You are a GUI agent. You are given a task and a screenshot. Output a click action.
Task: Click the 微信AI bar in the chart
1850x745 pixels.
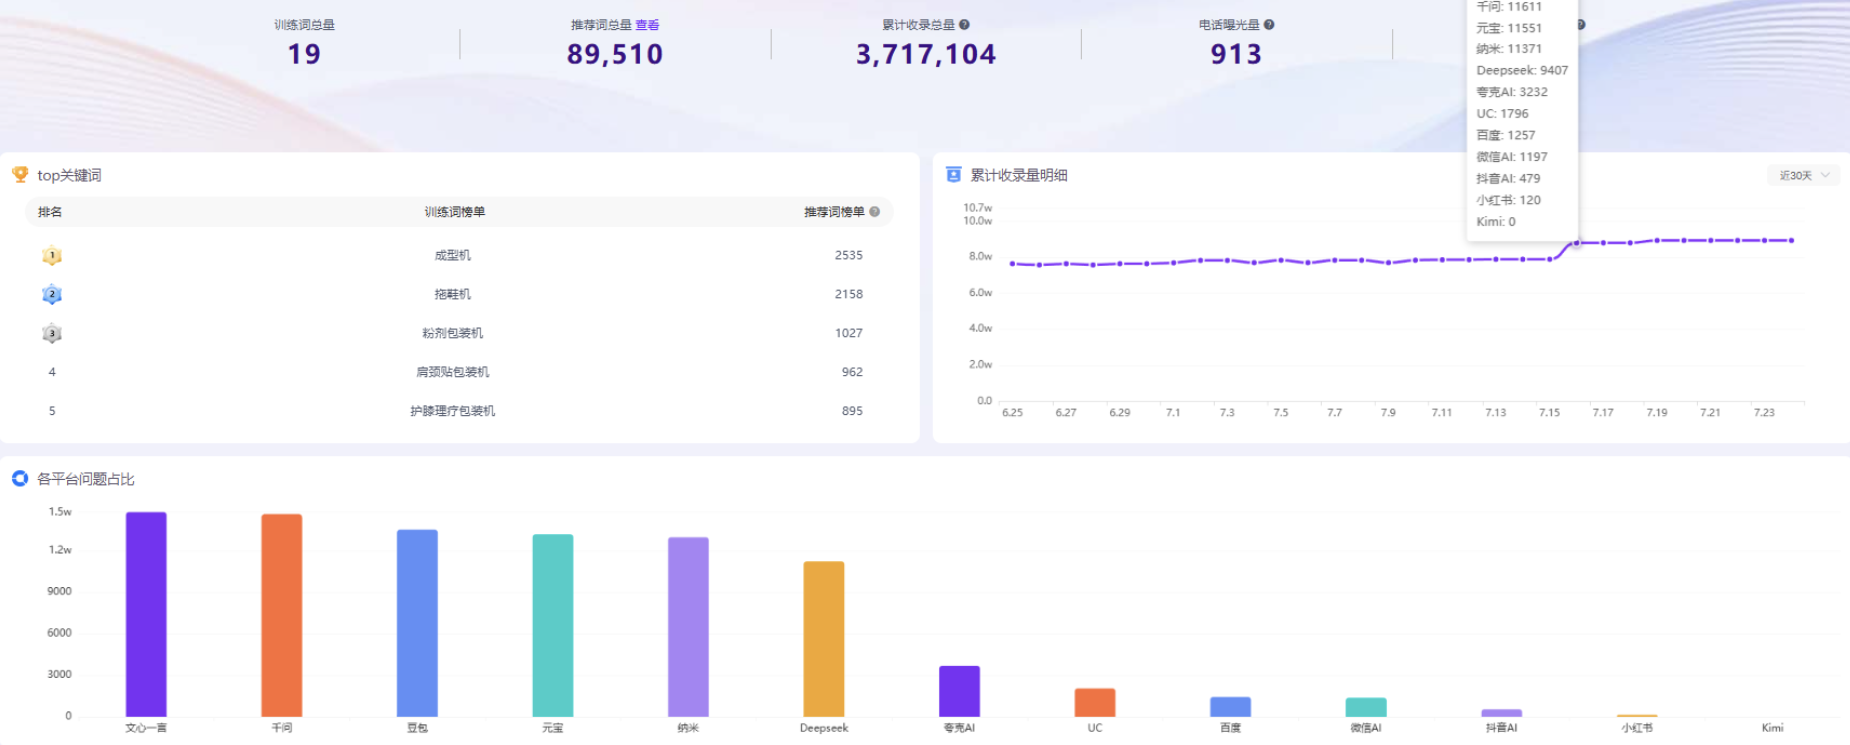click(x=1366, y=707)
